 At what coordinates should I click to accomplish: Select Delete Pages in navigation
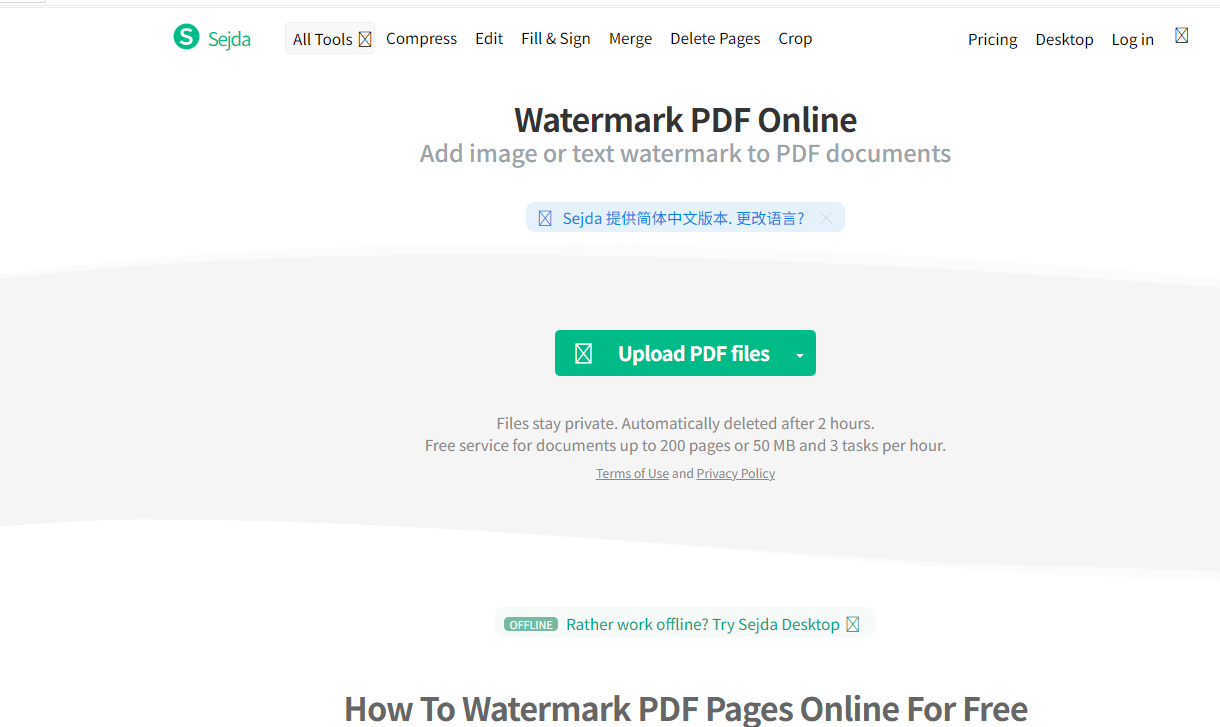[x=715, y=38]
